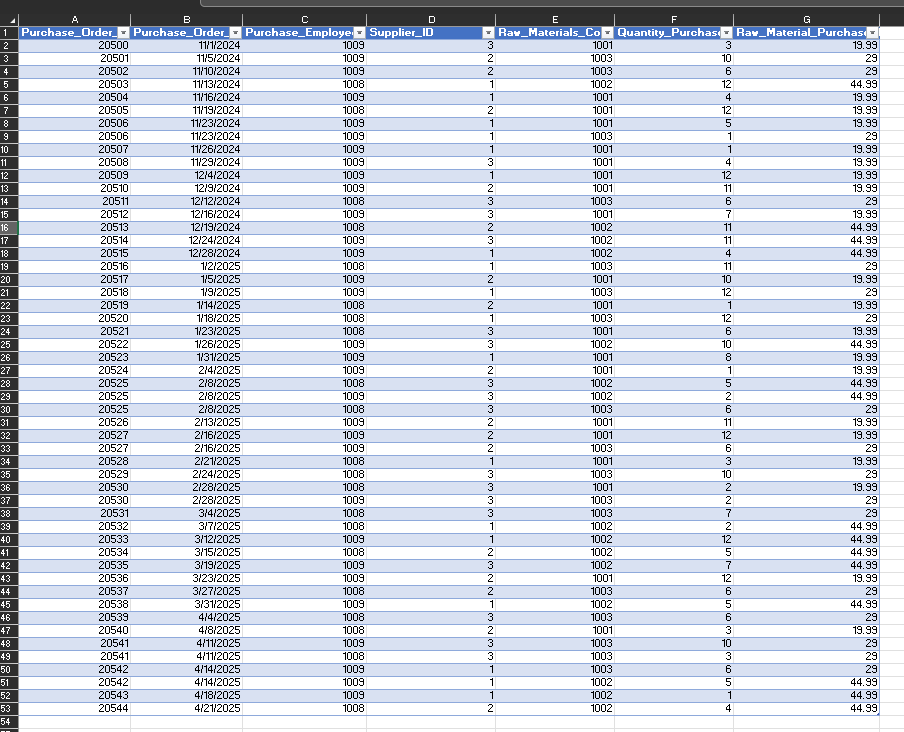Select column E by its header letter
The width and height of the screenshot is (904, 732).
tap(555, 20)
